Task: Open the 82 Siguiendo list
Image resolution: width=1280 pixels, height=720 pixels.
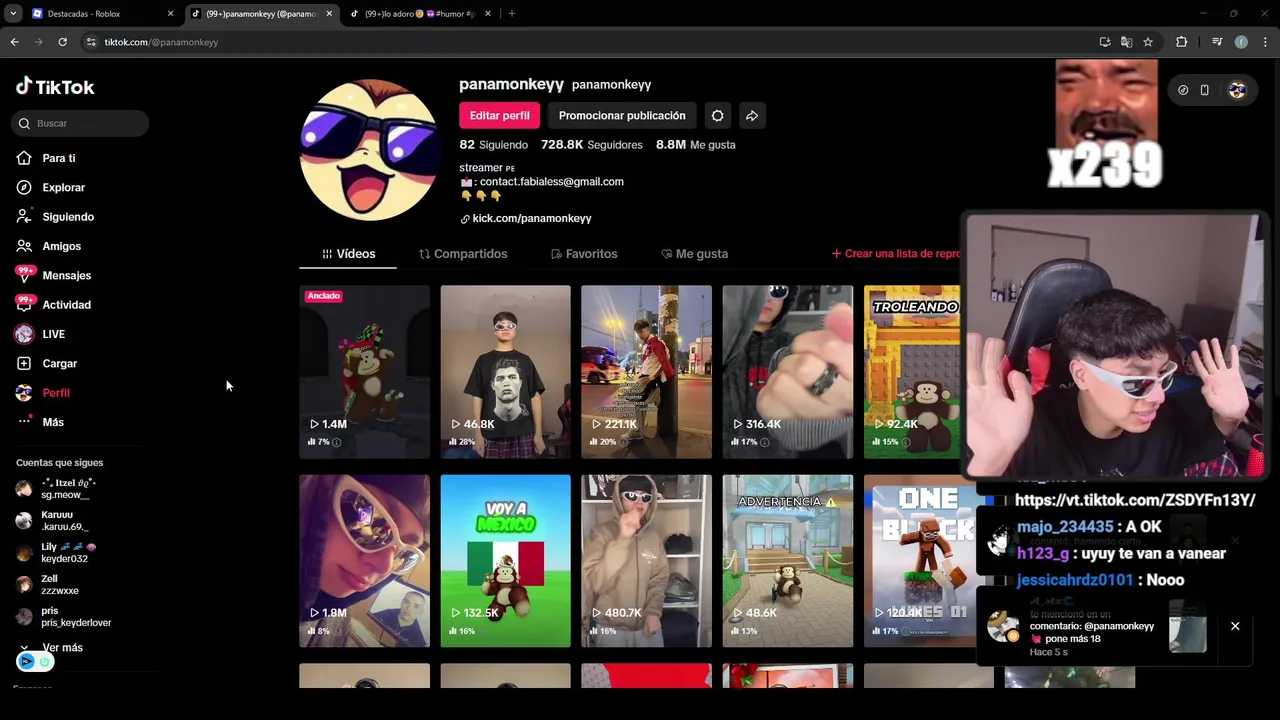Action: tap(493, 145)
